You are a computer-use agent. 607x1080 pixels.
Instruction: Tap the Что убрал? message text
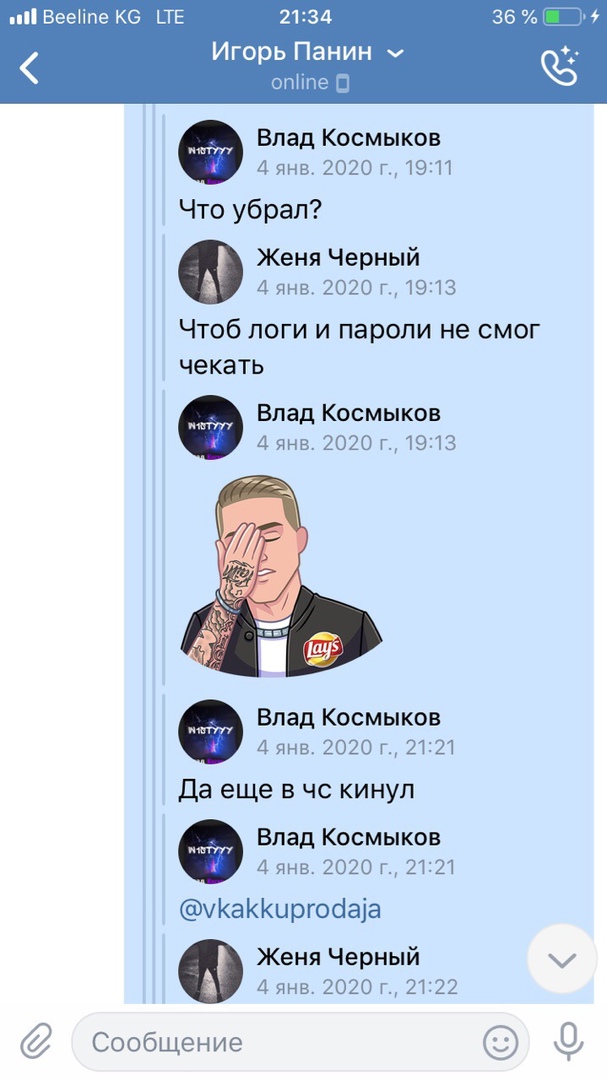[x=250, y=210]
